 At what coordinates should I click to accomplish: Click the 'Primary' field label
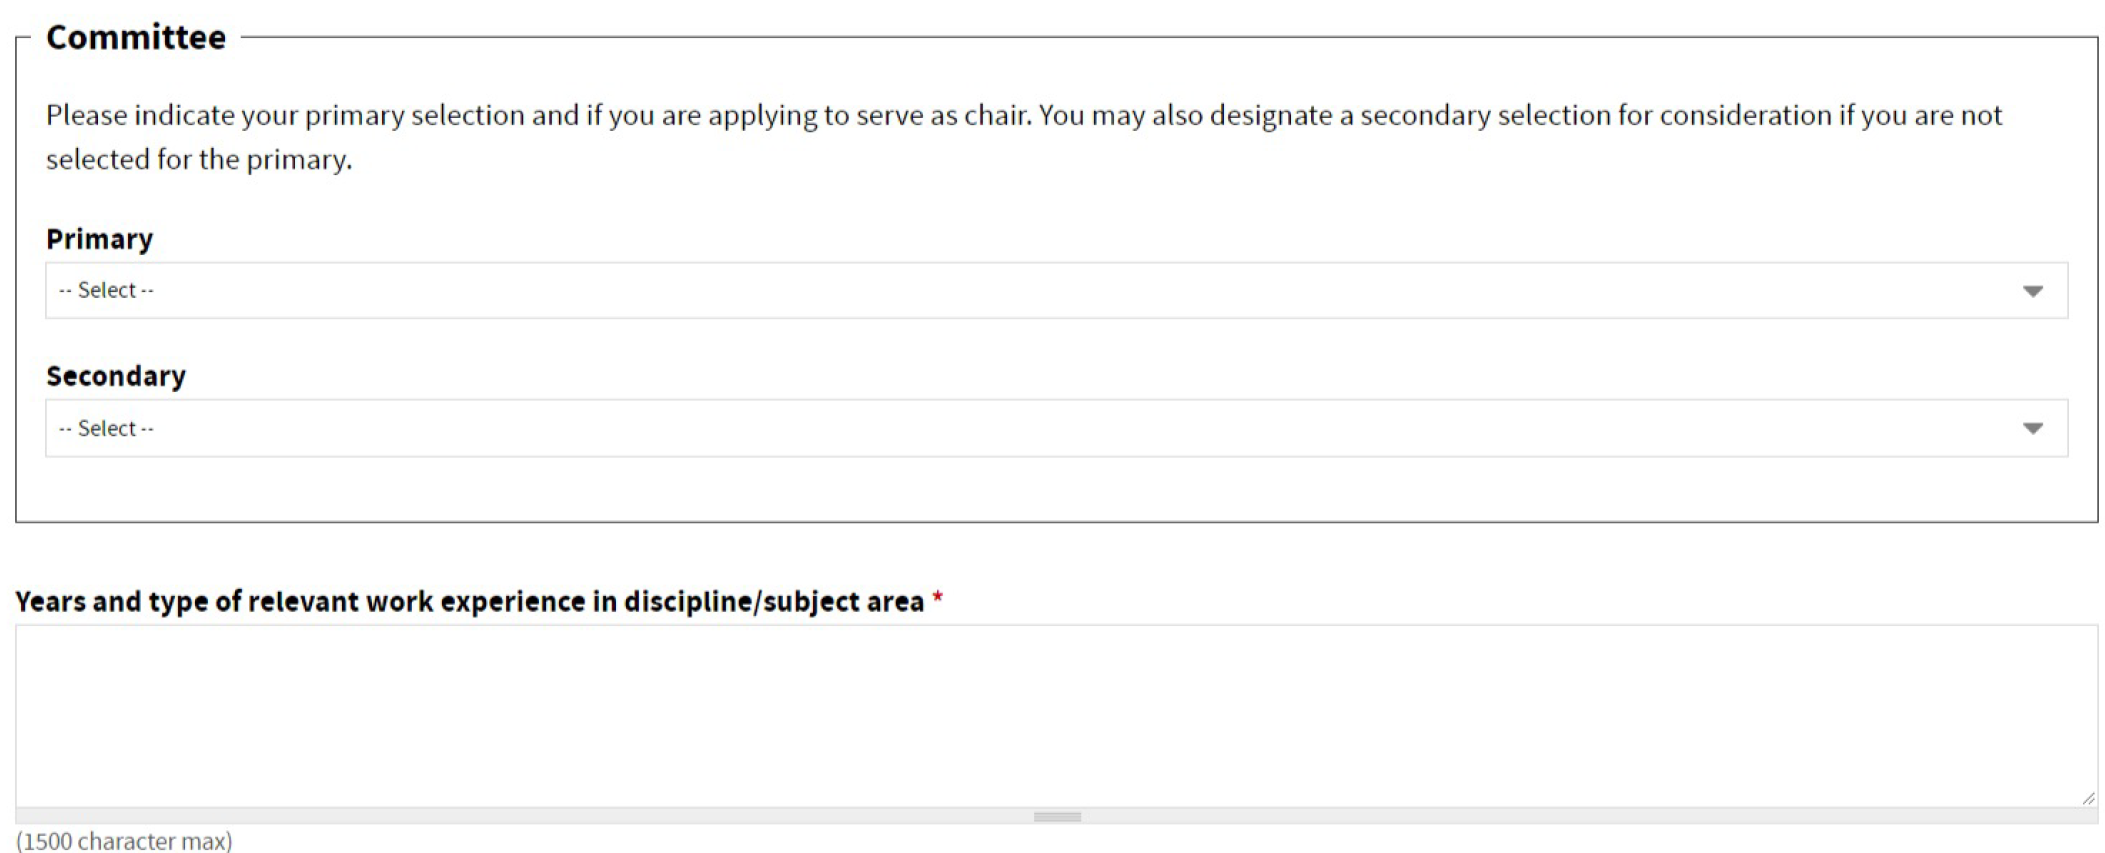point(99,240)
